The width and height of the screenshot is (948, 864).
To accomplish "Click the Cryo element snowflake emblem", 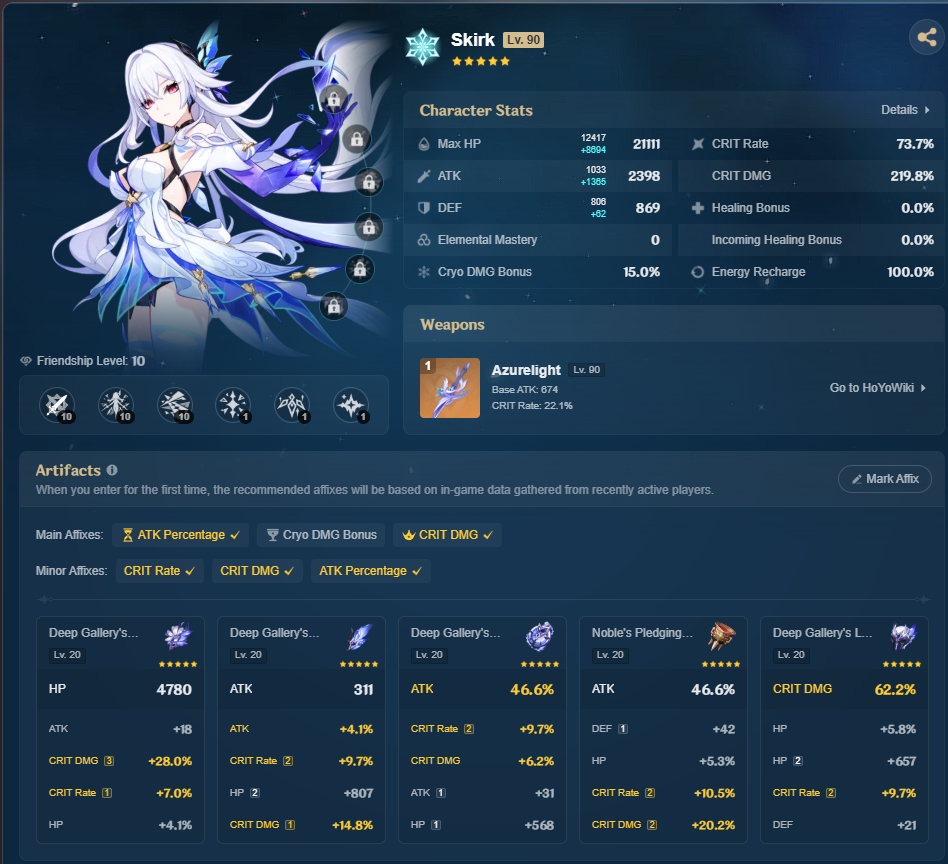I will [422, 47].
